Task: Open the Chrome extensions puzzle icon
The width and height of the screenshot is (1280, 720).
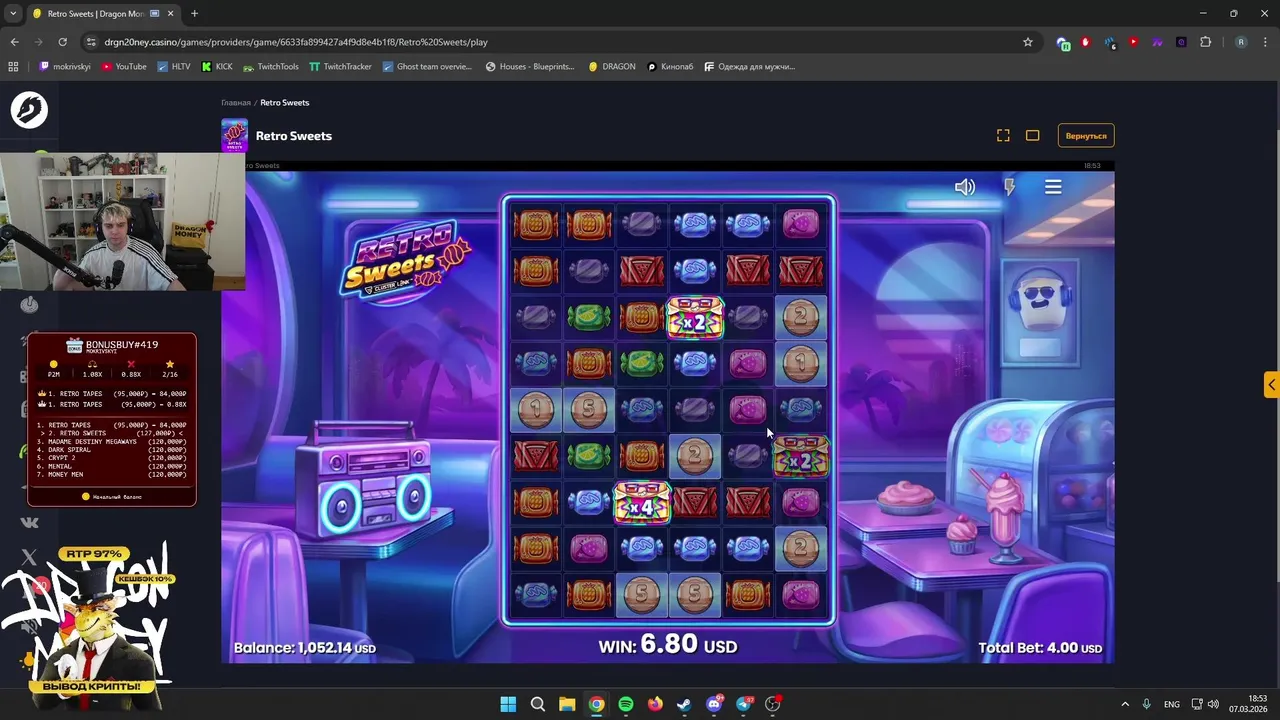Action: tap(1205, 42)
